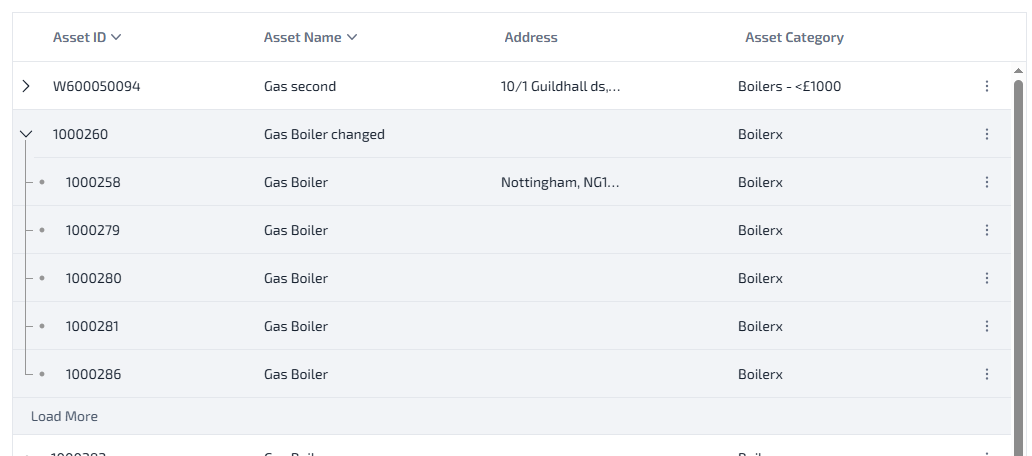
Task: Click the Nottingham, NG1 address cell
Action: (560, 182)
